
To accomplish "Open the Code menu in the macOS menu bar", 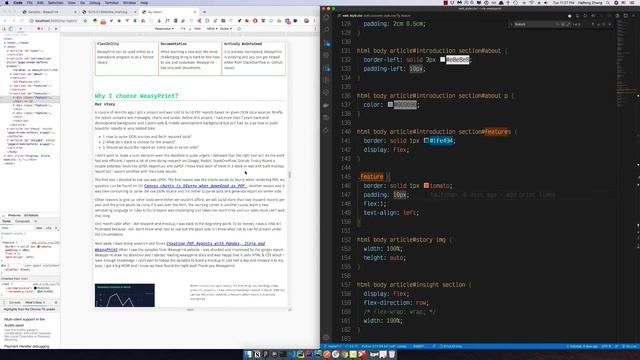I will click(x=18, y=2).
